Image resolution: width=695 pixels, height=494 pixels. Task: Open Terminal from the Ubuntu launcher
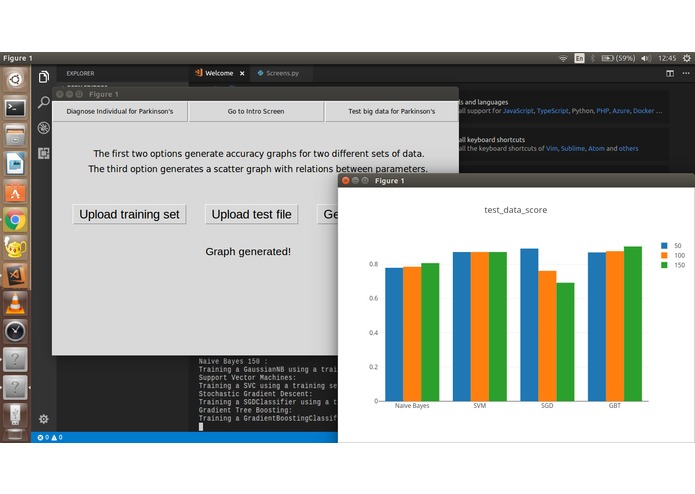pos(15,108)
